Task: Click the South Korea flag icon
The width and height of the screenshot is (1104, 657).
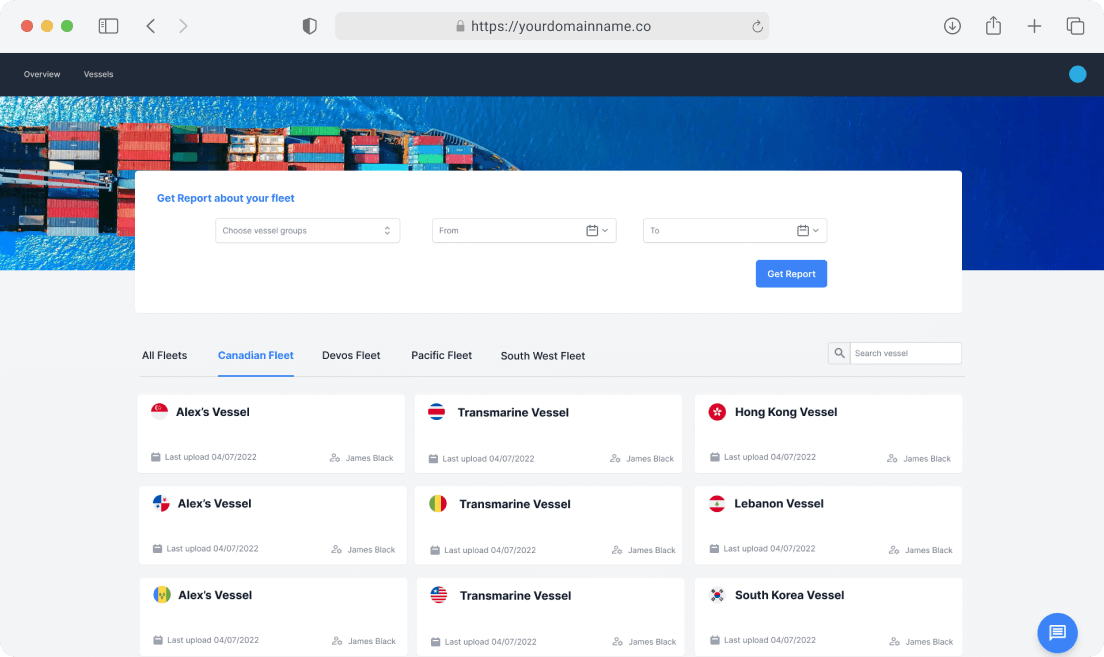Action: pos(717,595)
